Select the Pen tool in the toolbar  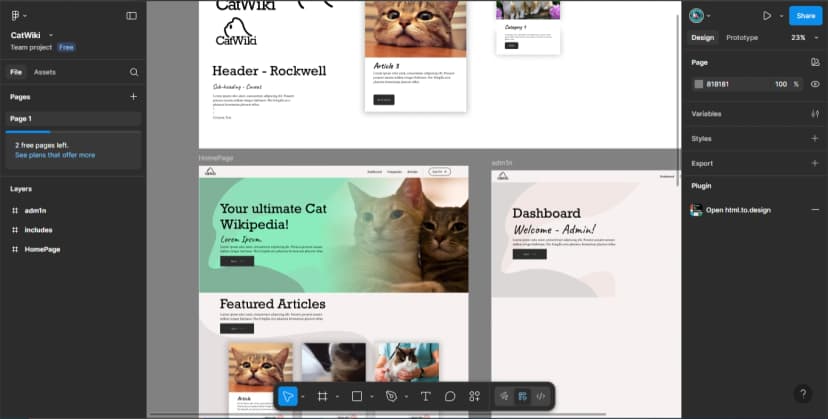click(x=391, y=396)
